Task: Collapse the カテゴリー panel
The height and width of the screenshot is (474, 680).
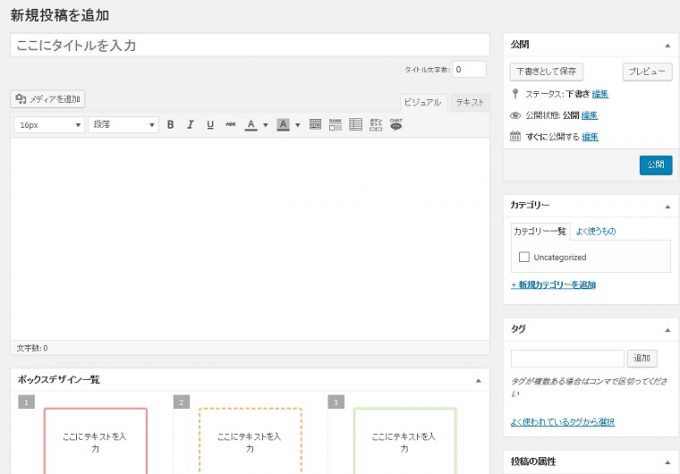Action: tap(667, 207)
